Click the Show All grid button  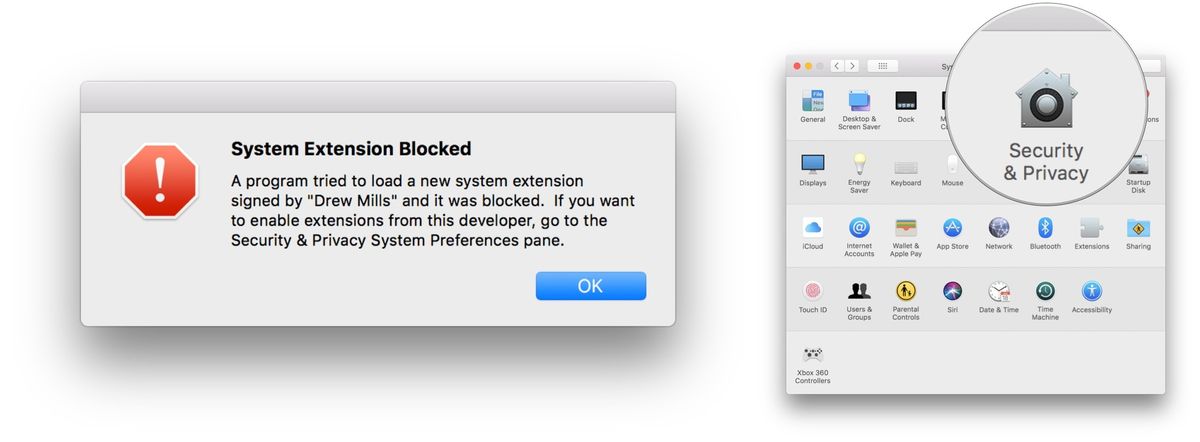tap(882, 66)
